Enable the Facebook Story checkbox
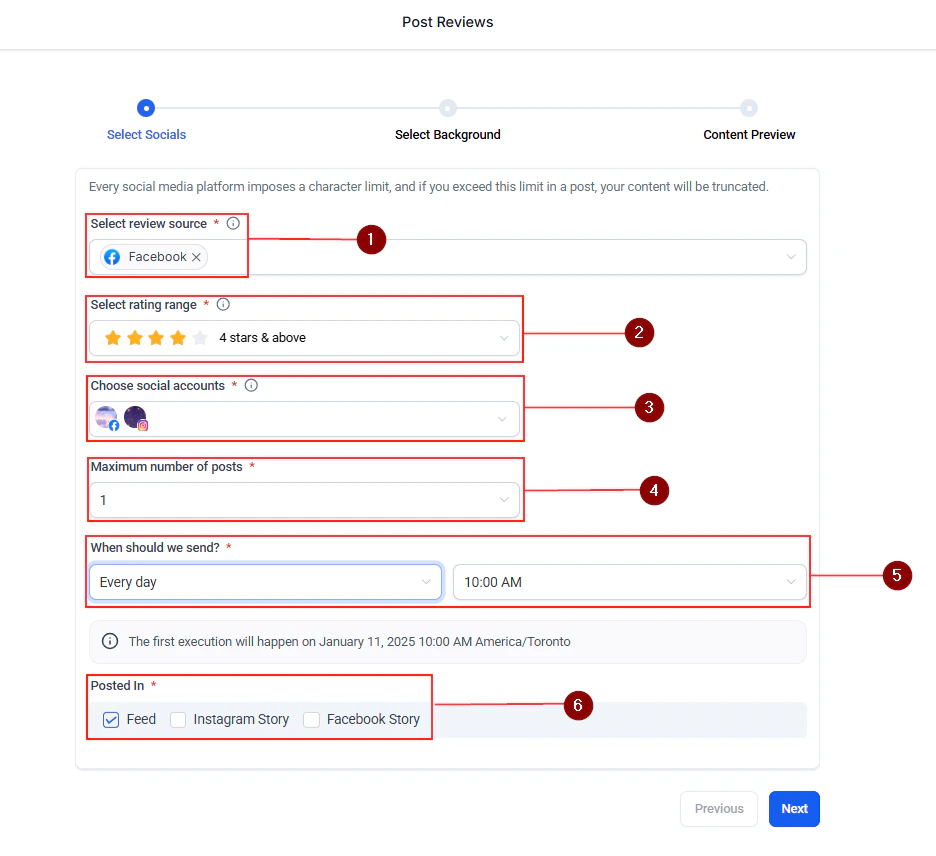The width and height of the screenshot is (936, 856). coord(309,719)
